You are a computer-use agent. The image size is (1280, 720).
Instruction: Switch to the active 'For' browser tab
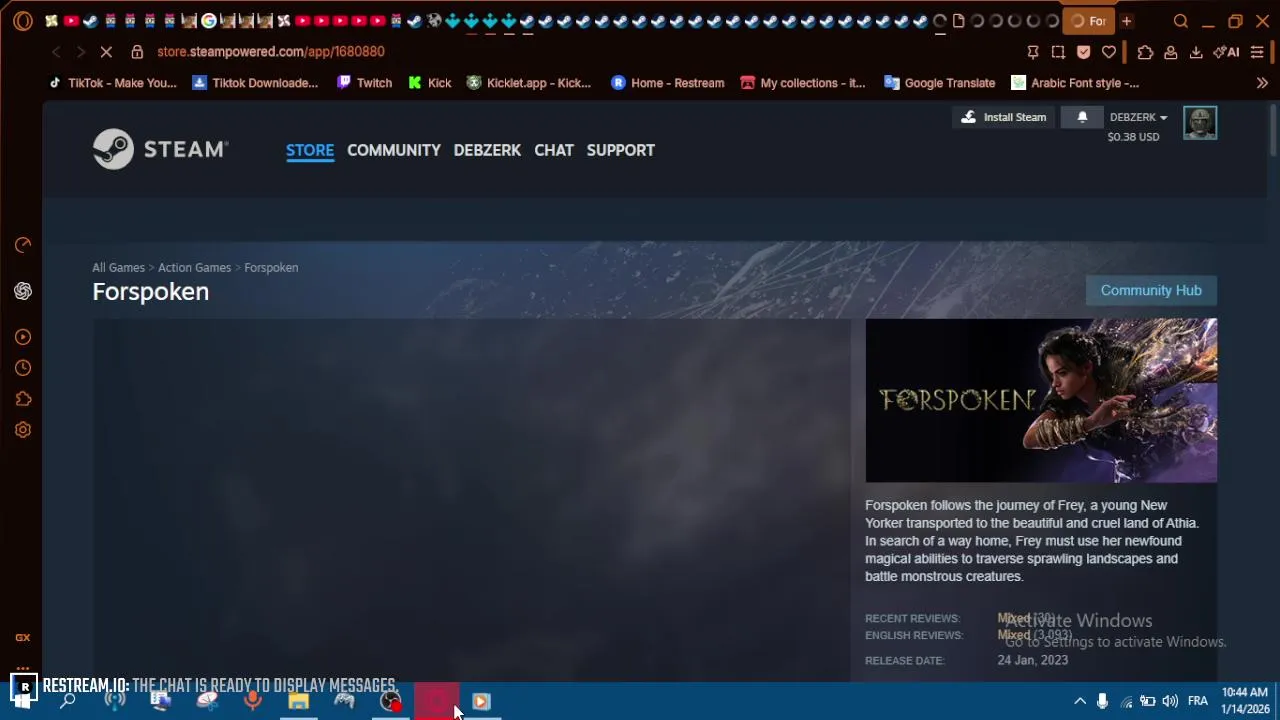pos(1088,21)
